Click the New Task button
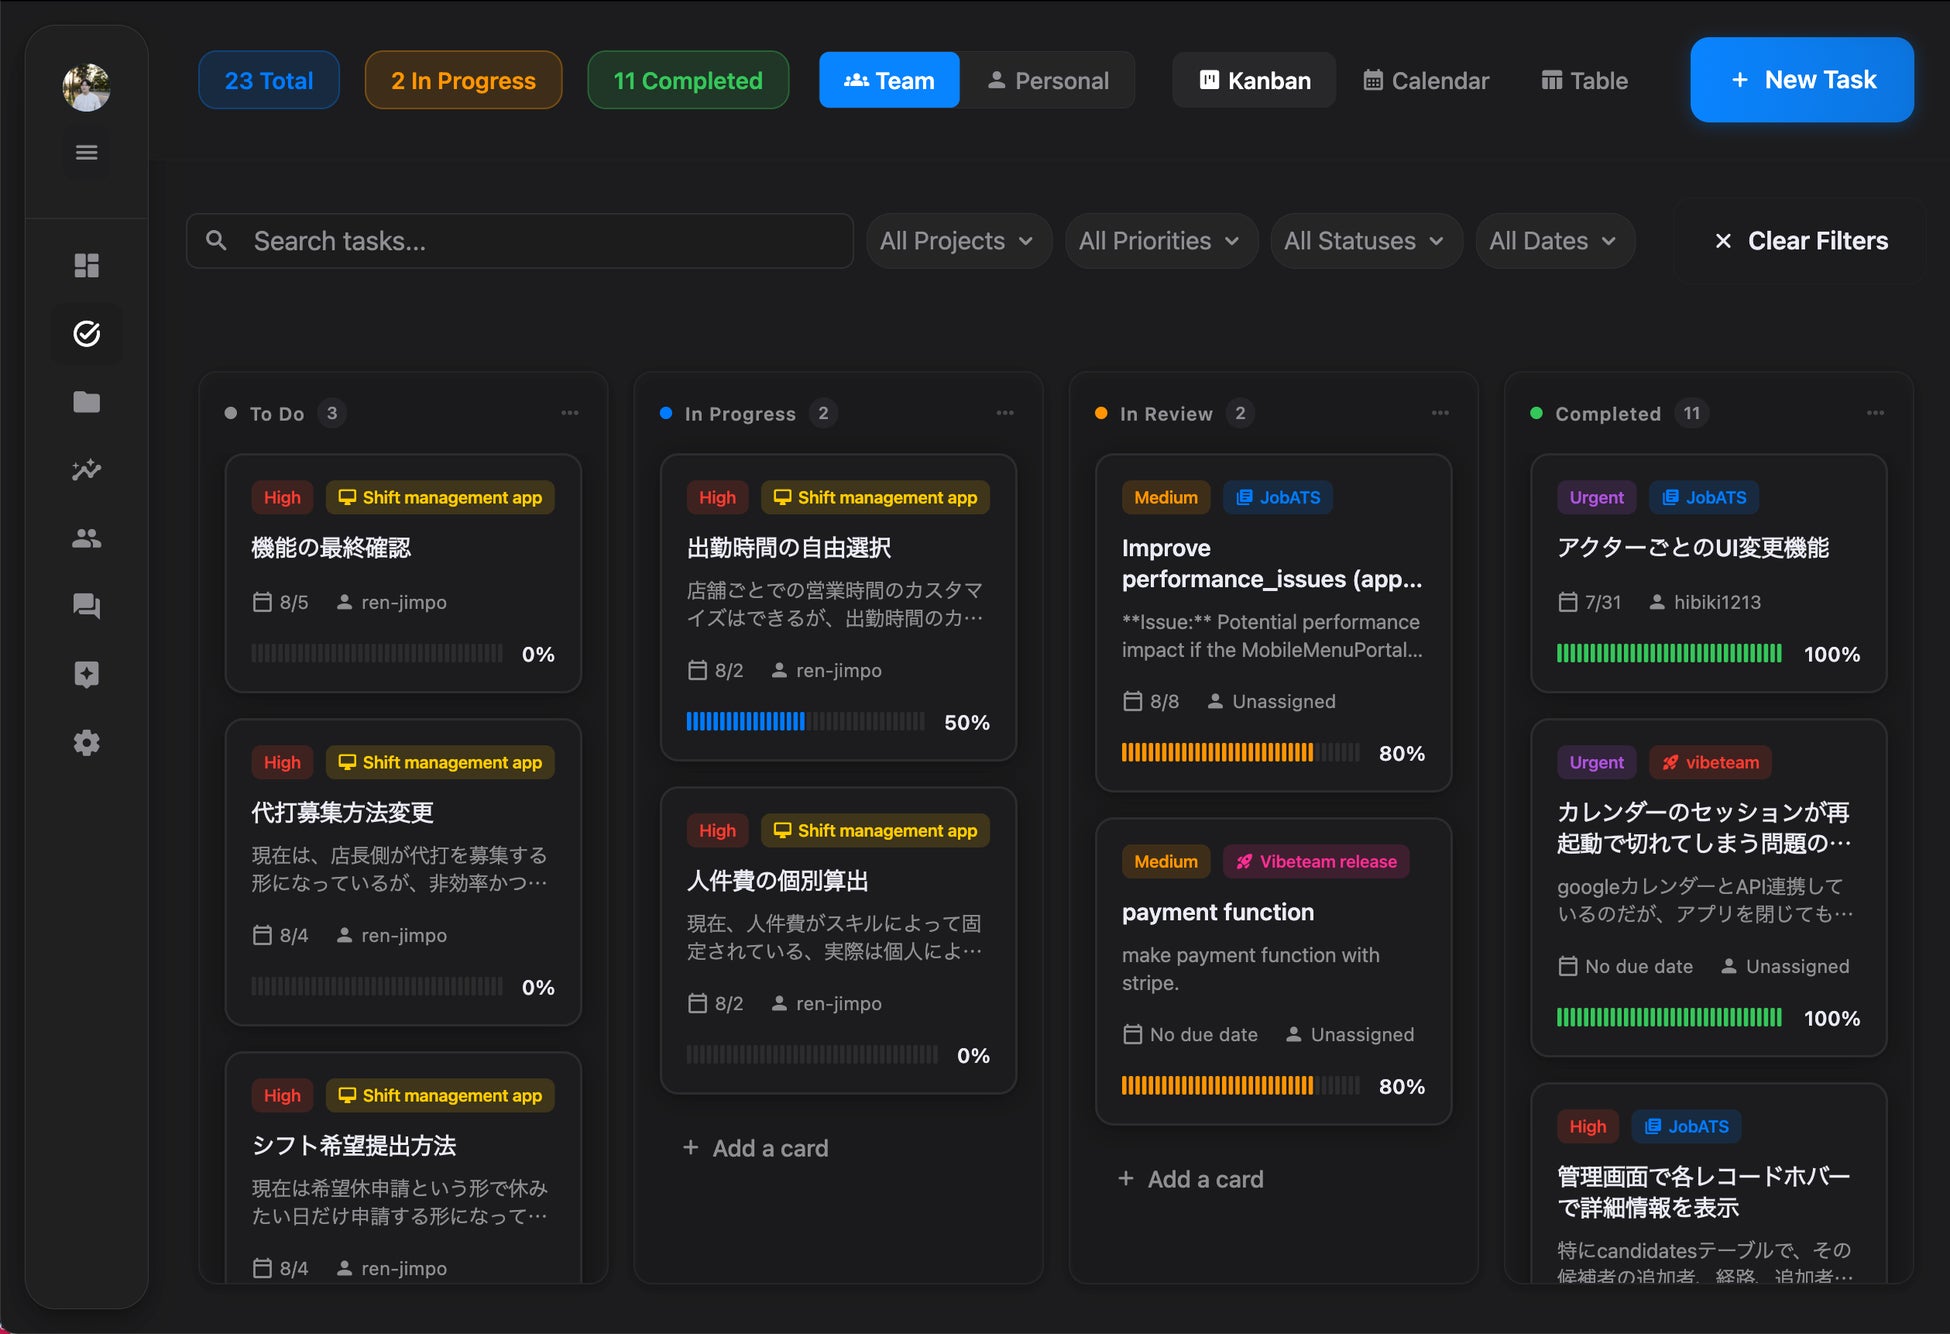Image resolution: width=1950 pixels, height=1334 pixels. pos(1802,80)
